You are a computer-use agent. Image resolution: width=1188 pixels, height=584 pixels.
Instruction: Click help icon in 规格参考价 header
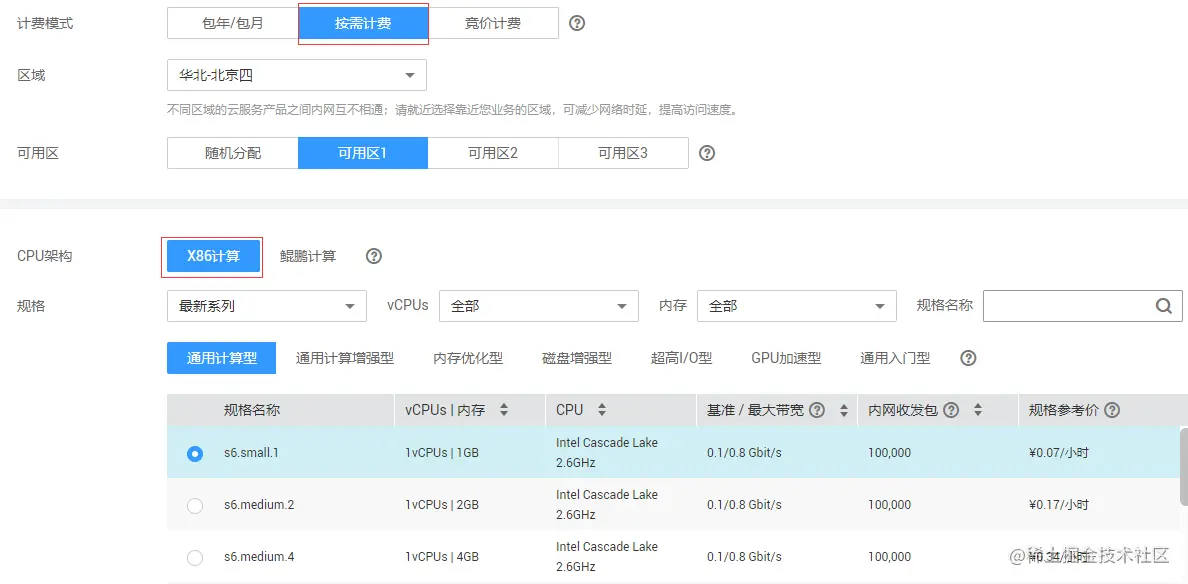tap(1112, 410)
